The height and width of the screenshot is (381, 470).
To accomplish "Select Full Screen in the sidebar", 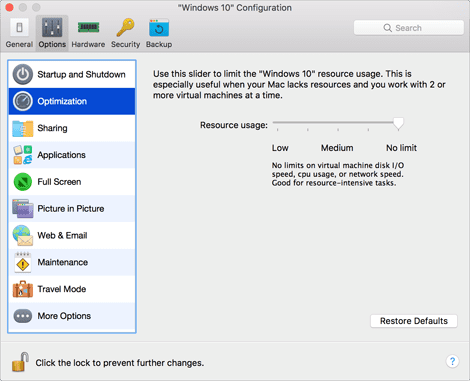I will point(72,182).
